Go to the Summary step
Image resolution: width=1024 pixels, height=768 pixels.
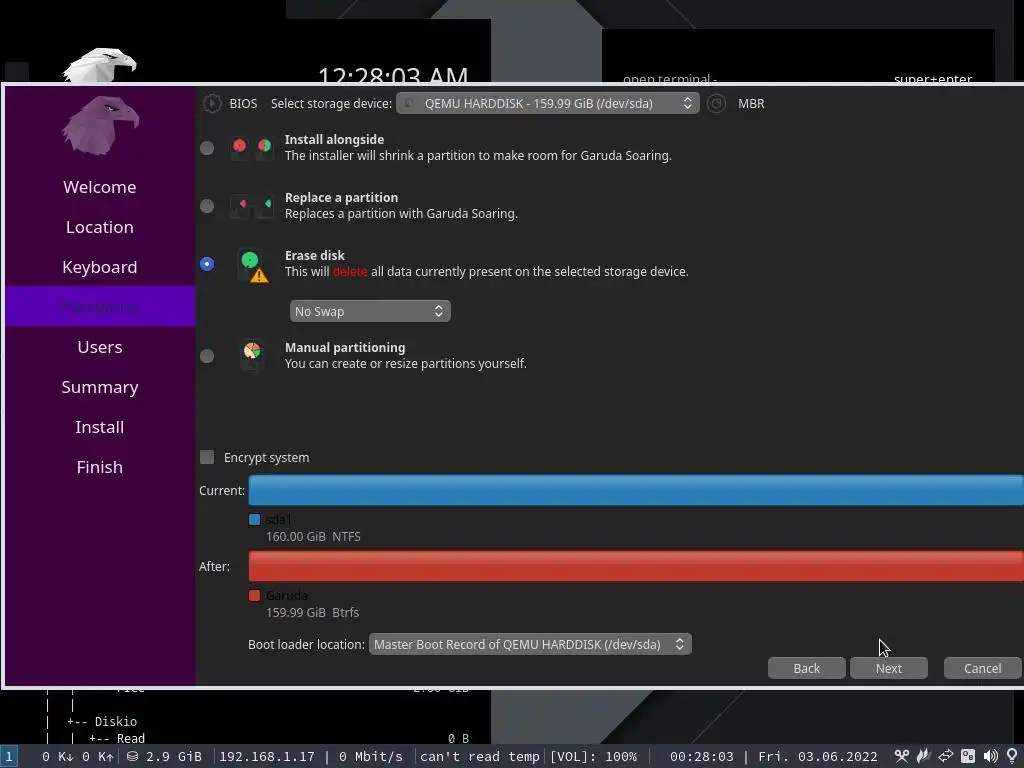(100, 387)
